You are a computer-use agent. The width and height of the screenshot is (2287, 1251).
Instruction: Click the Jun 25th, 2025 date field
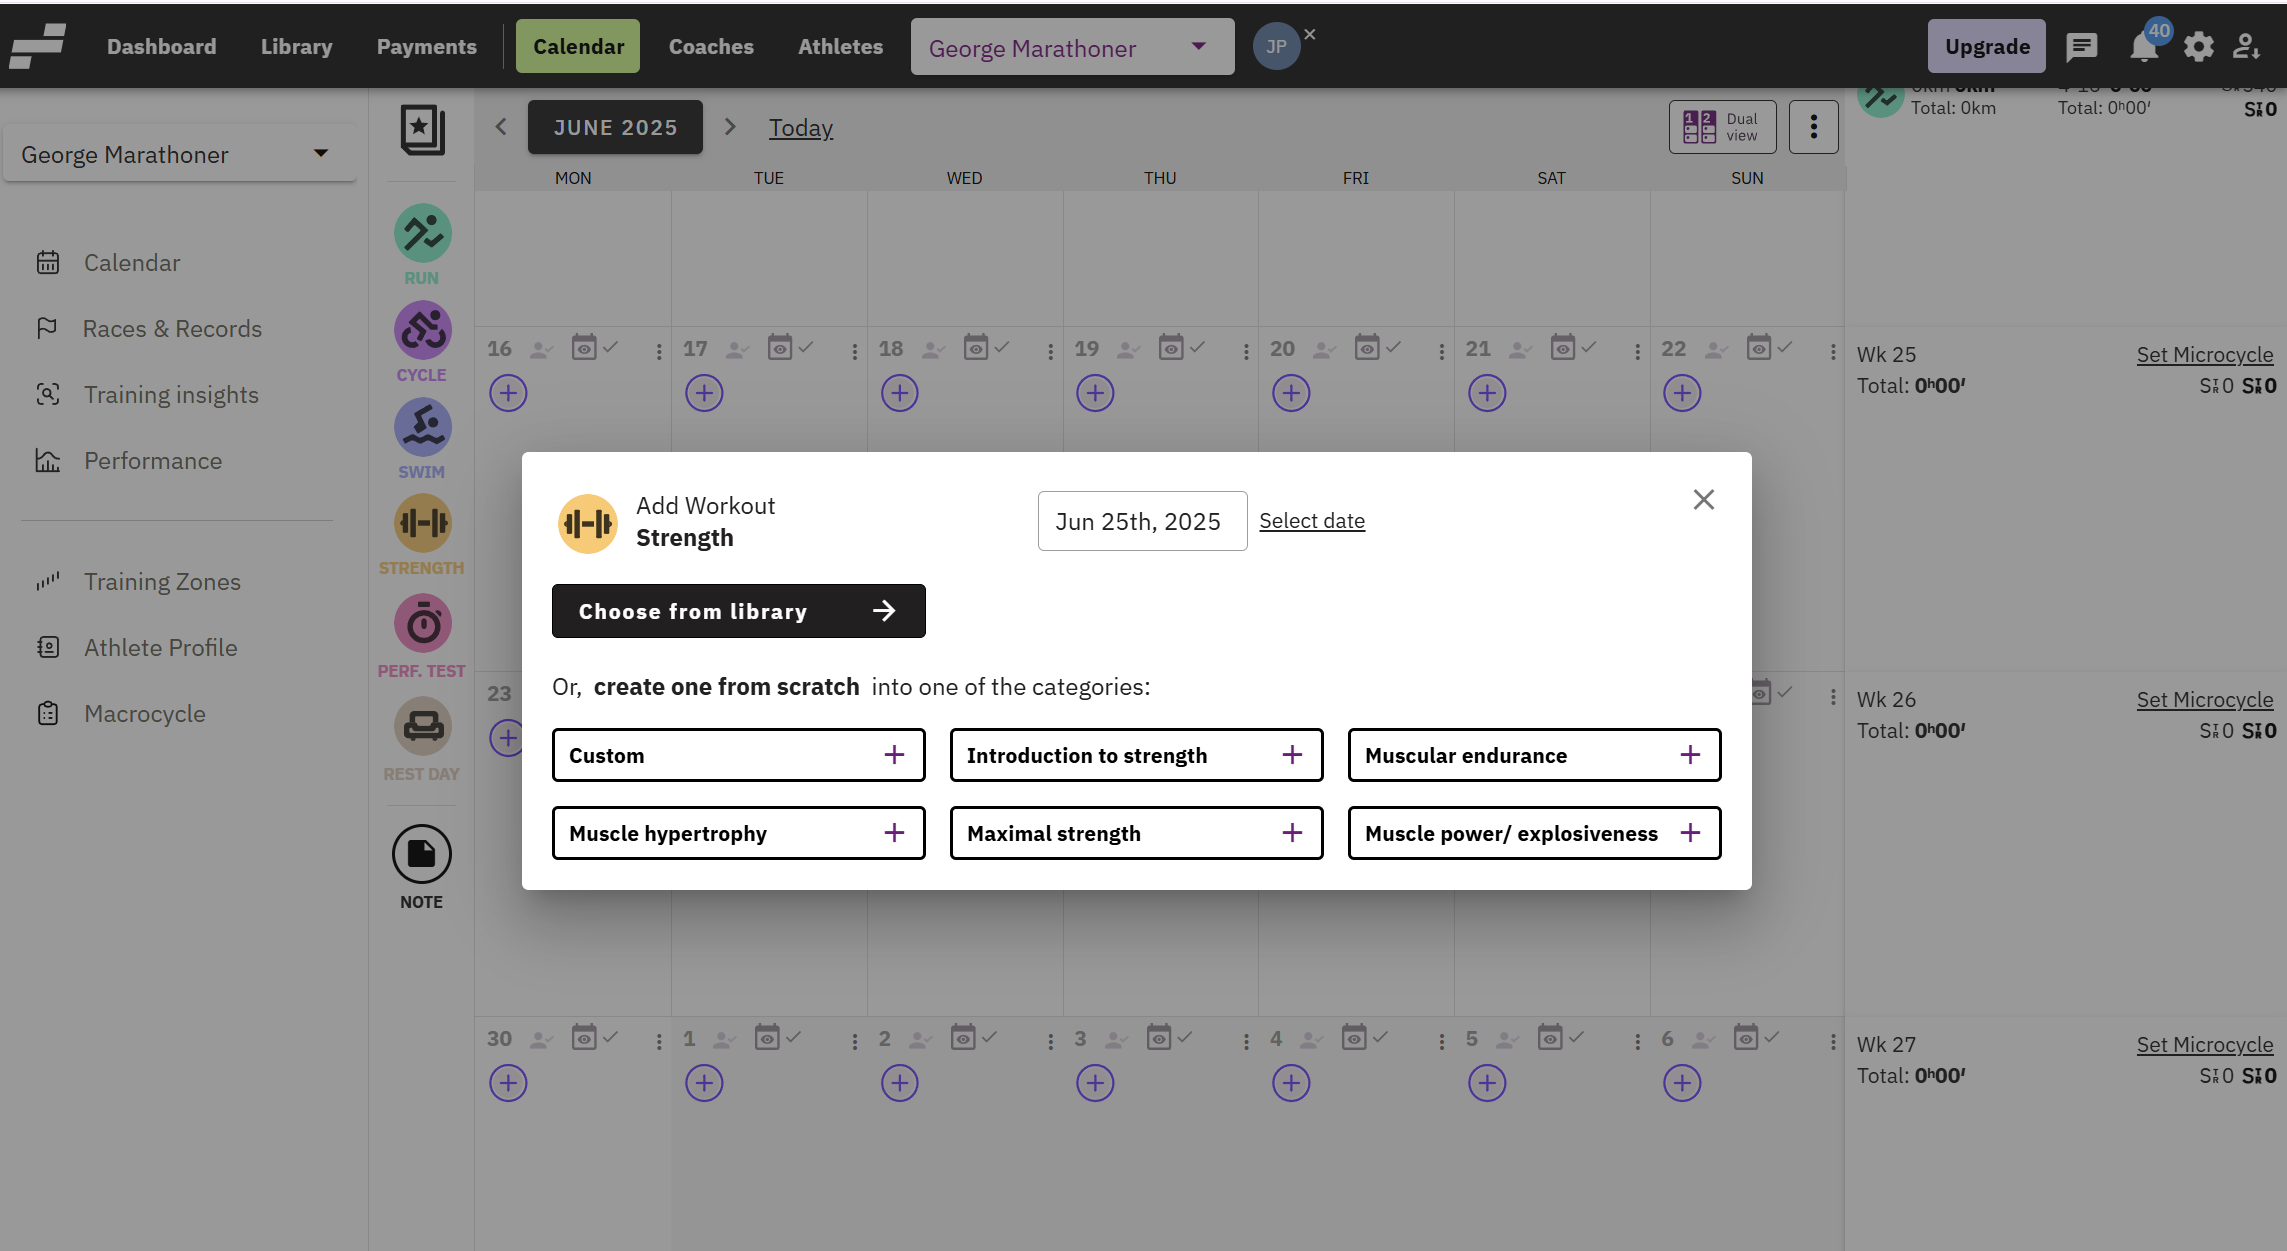coord(1141,521)
